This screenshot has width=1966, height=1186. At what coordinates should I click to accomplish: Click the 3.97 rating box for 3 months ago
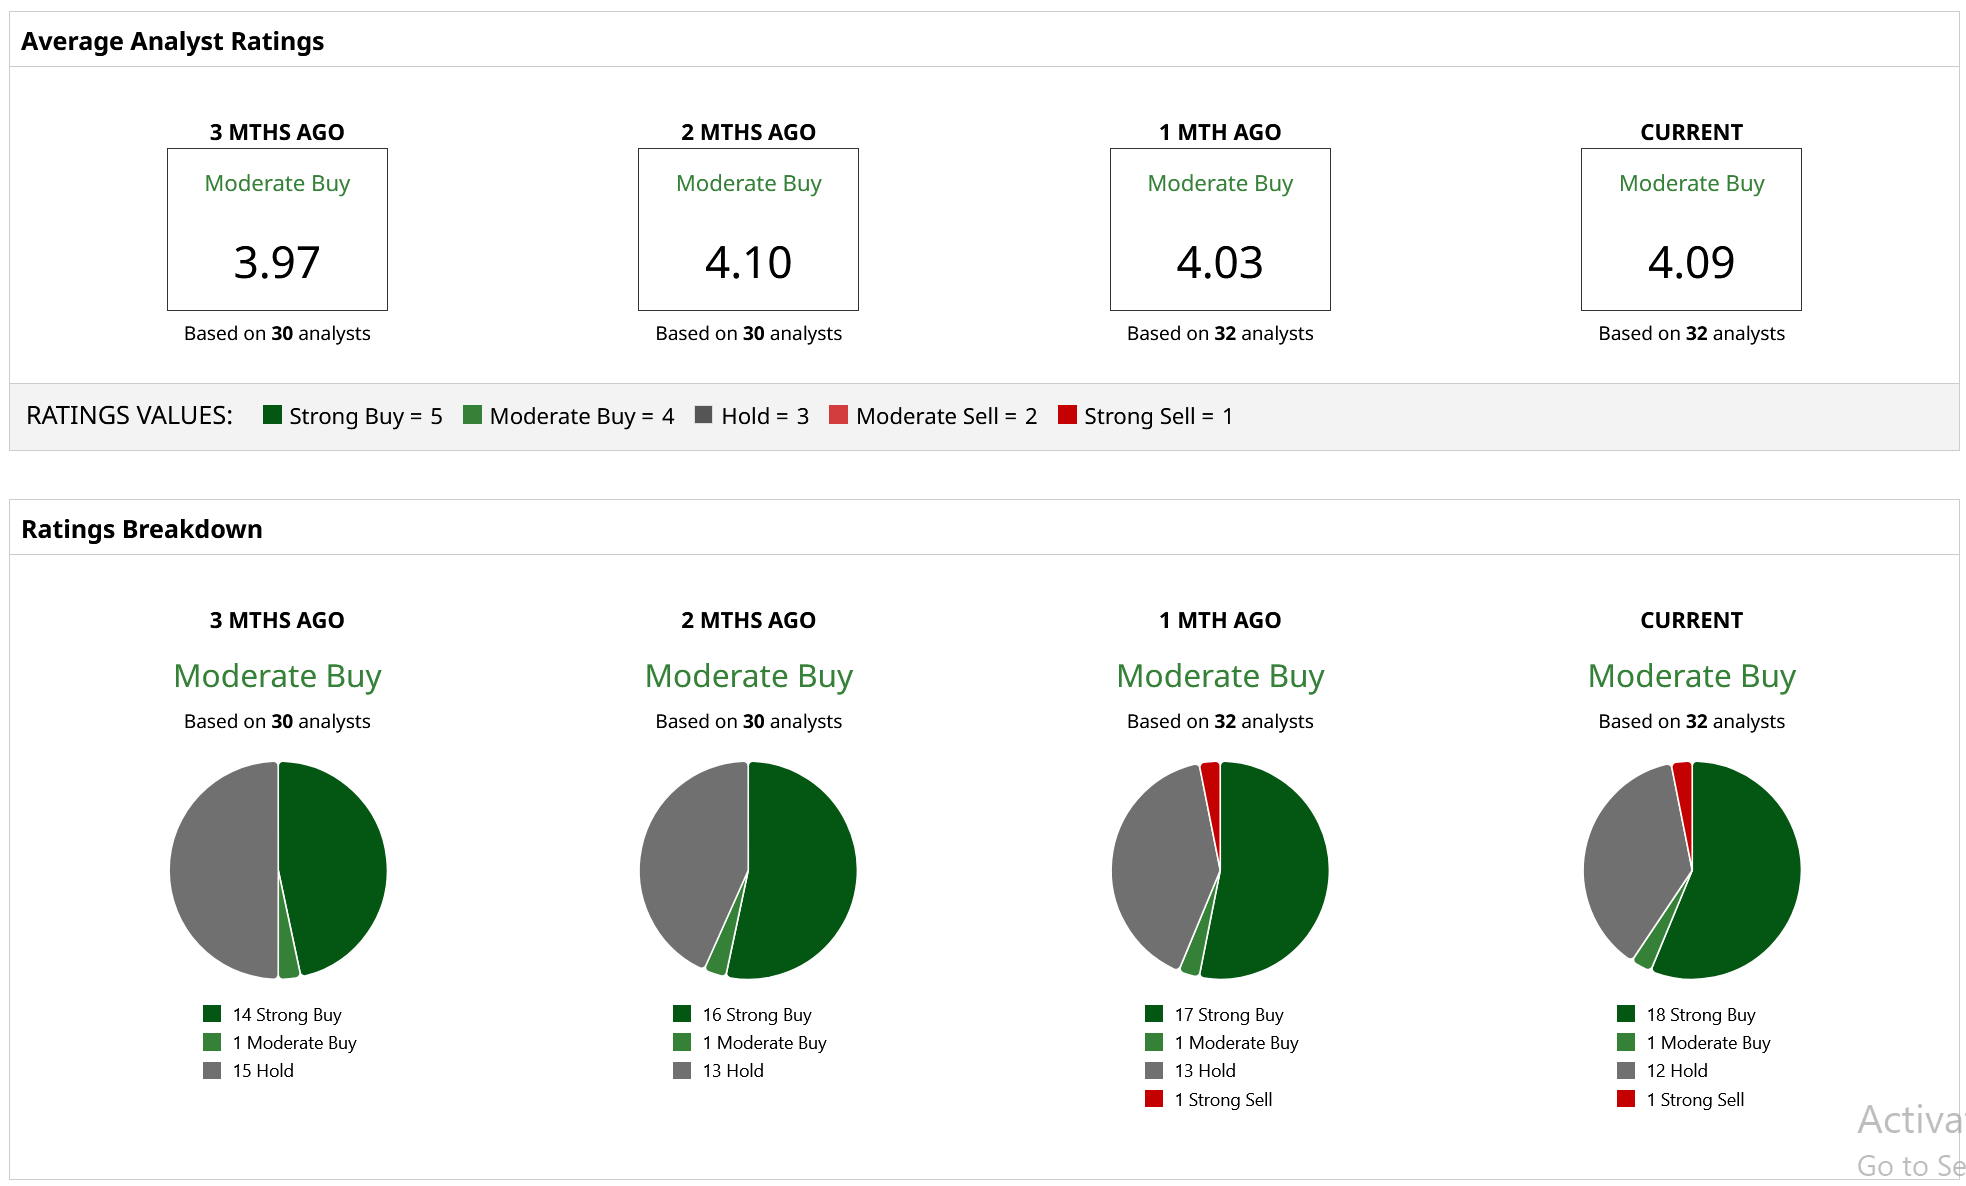click(277, 230)
